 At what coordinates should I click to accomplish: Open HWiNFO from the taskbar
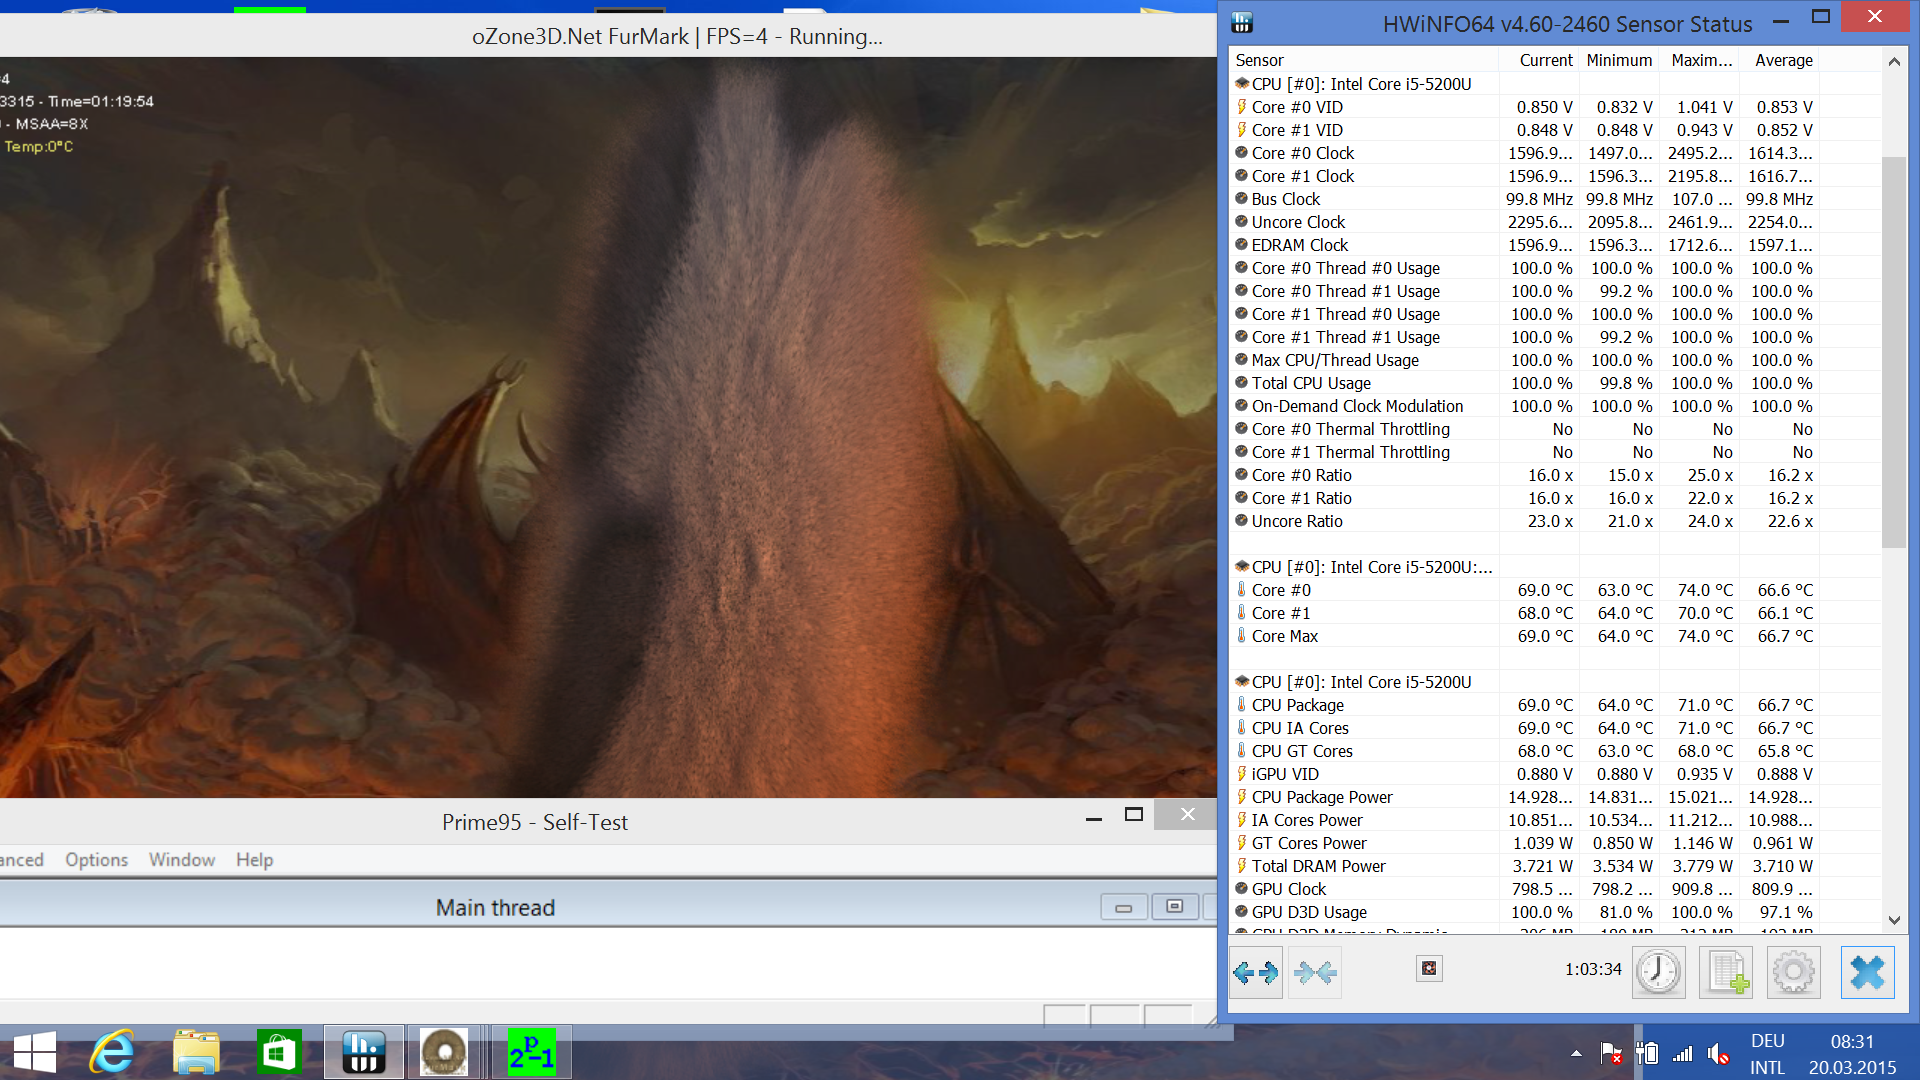coord(363,1052)
